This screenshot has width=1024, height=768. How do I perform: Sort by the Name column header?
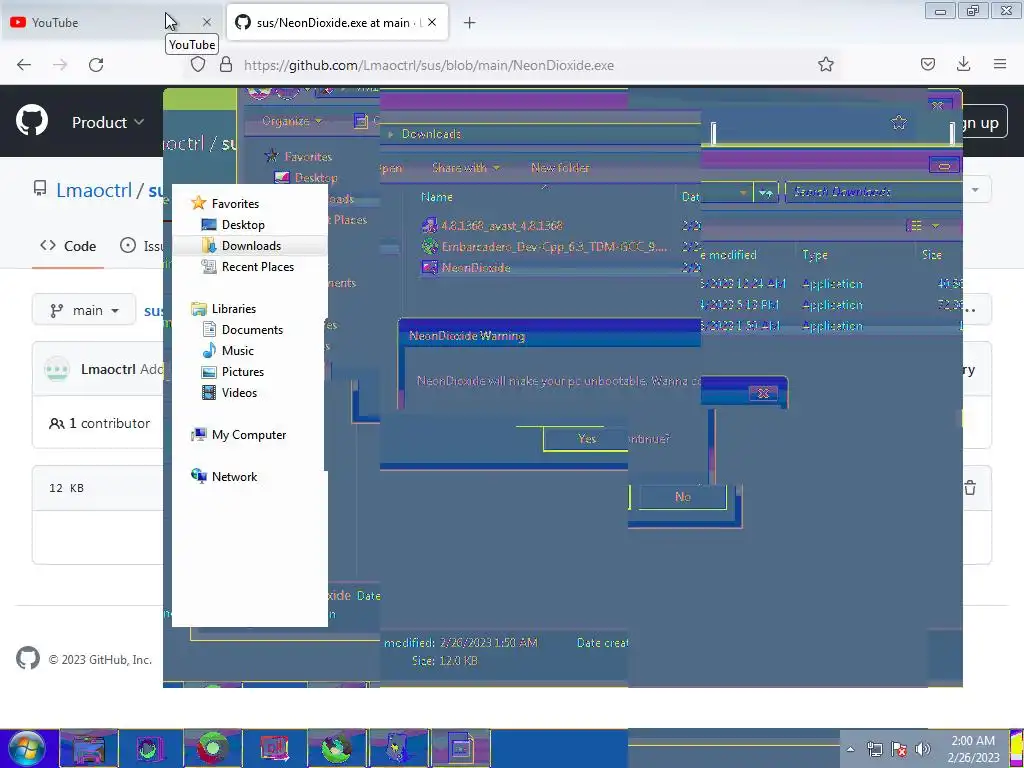tap(437, 197)
